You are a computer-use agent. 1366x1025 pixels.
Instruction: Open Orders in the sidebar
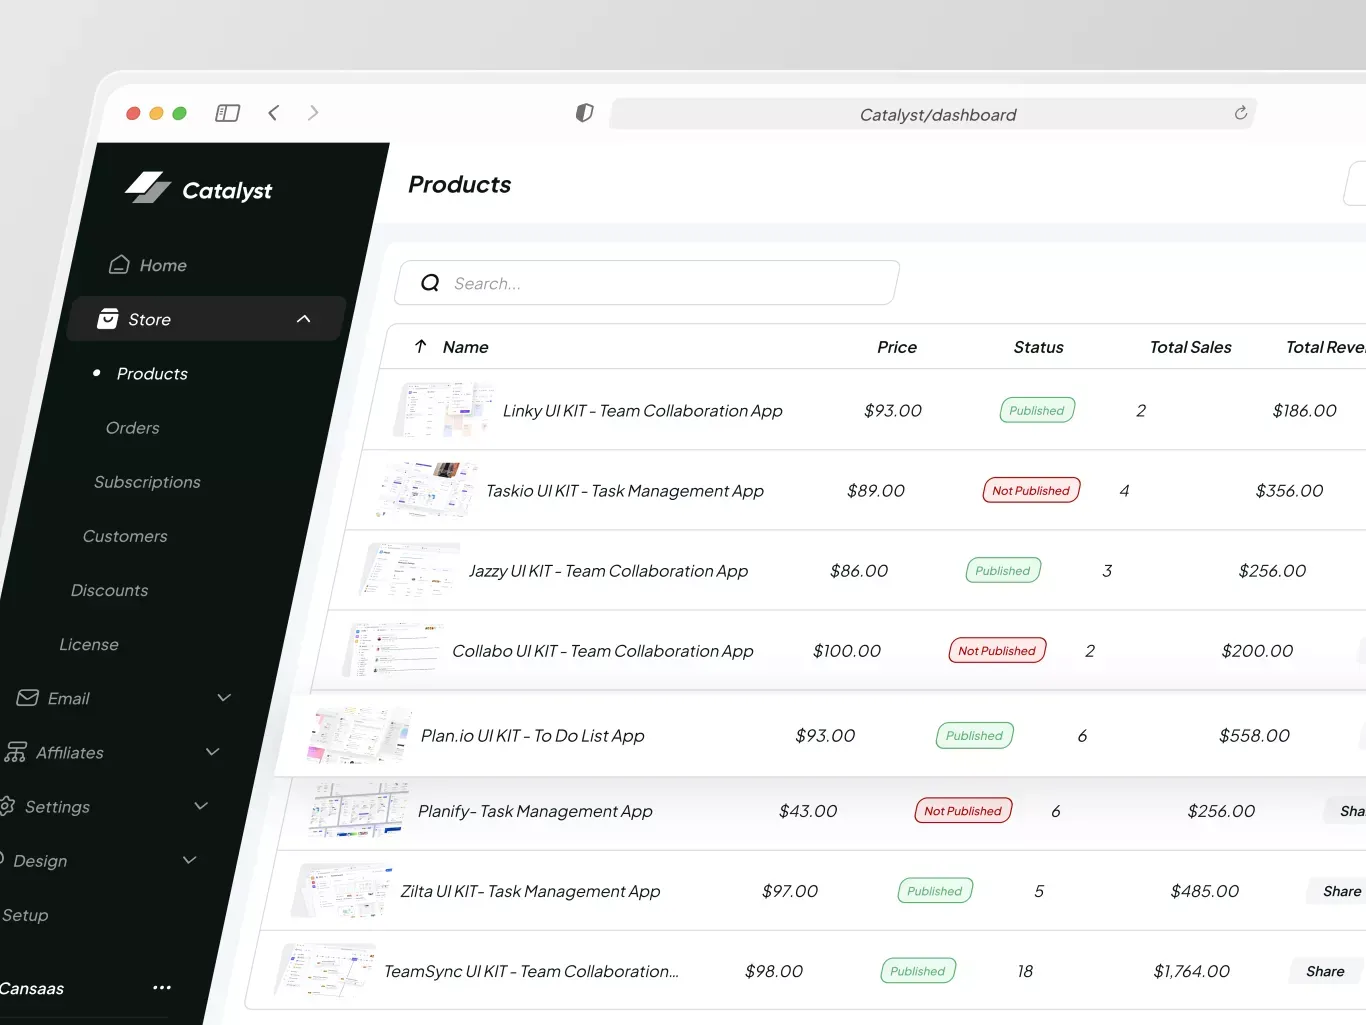(x=133, y=428)
